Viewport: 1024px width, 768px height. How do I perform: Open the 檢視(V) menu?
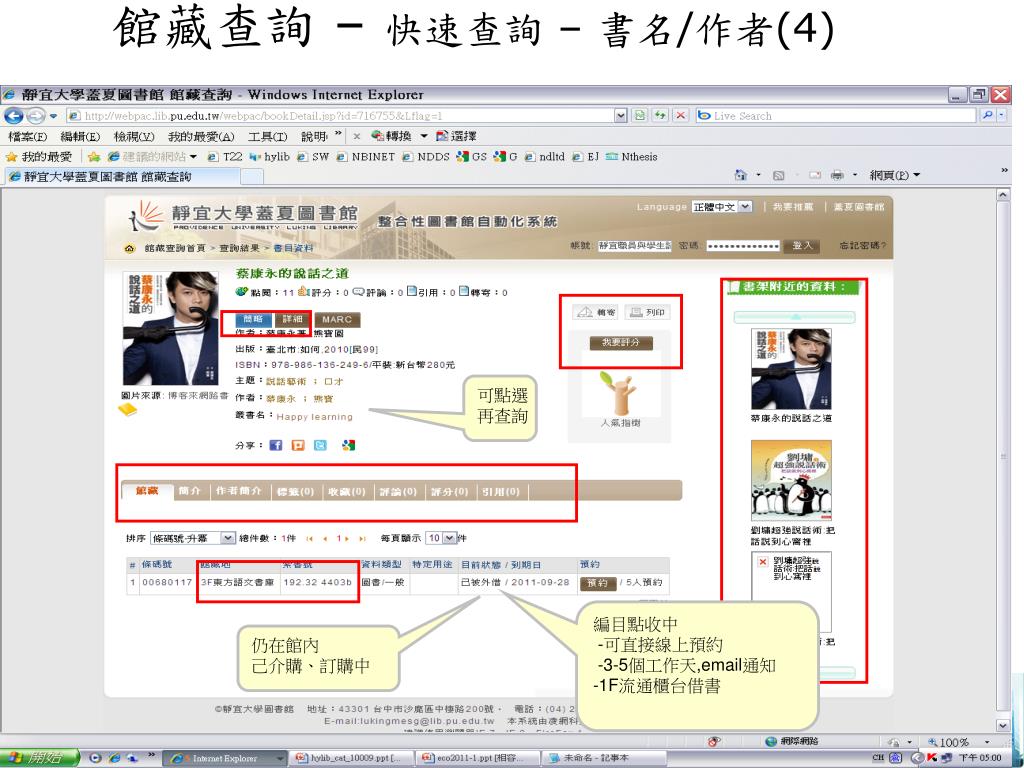tap(134, 136)
